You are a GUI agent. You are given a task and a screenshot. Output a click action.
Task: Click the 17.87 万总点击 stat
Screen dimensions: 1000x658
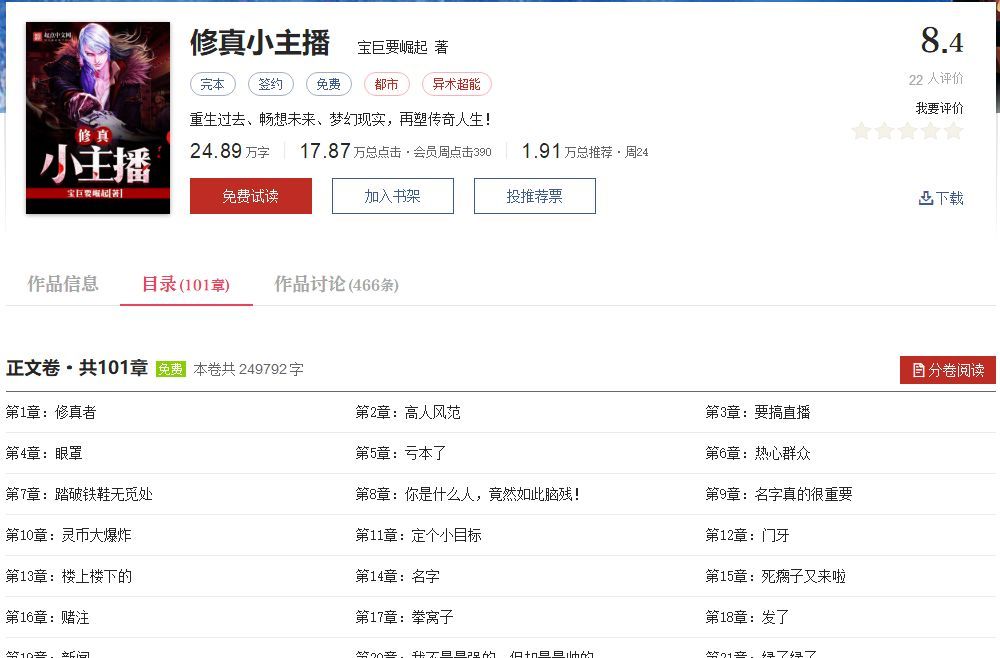(x=351, y=151)
